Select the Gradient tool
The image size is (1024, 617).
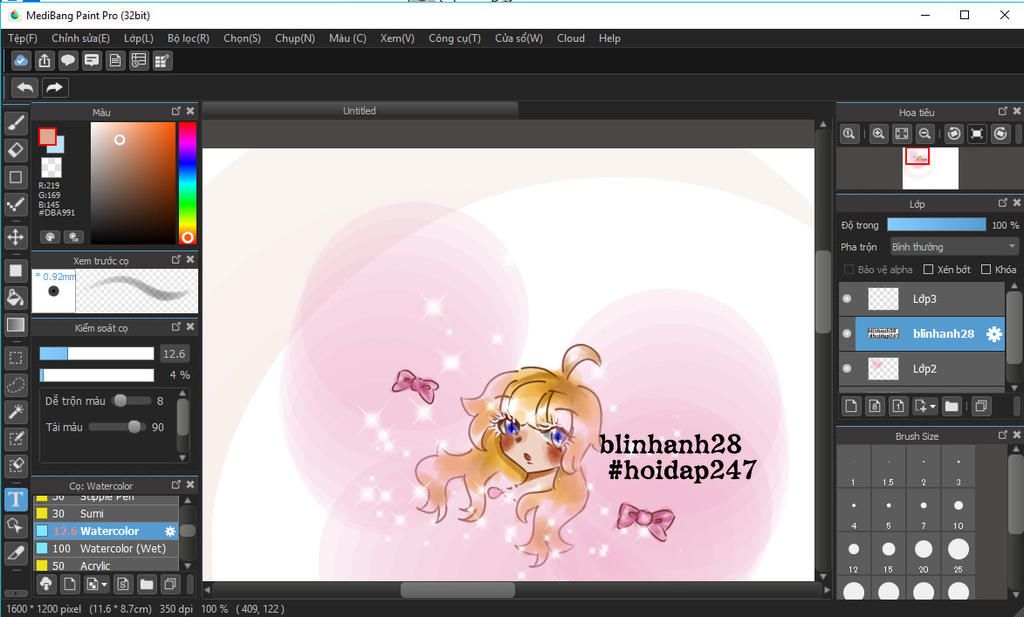coord(16,324)
